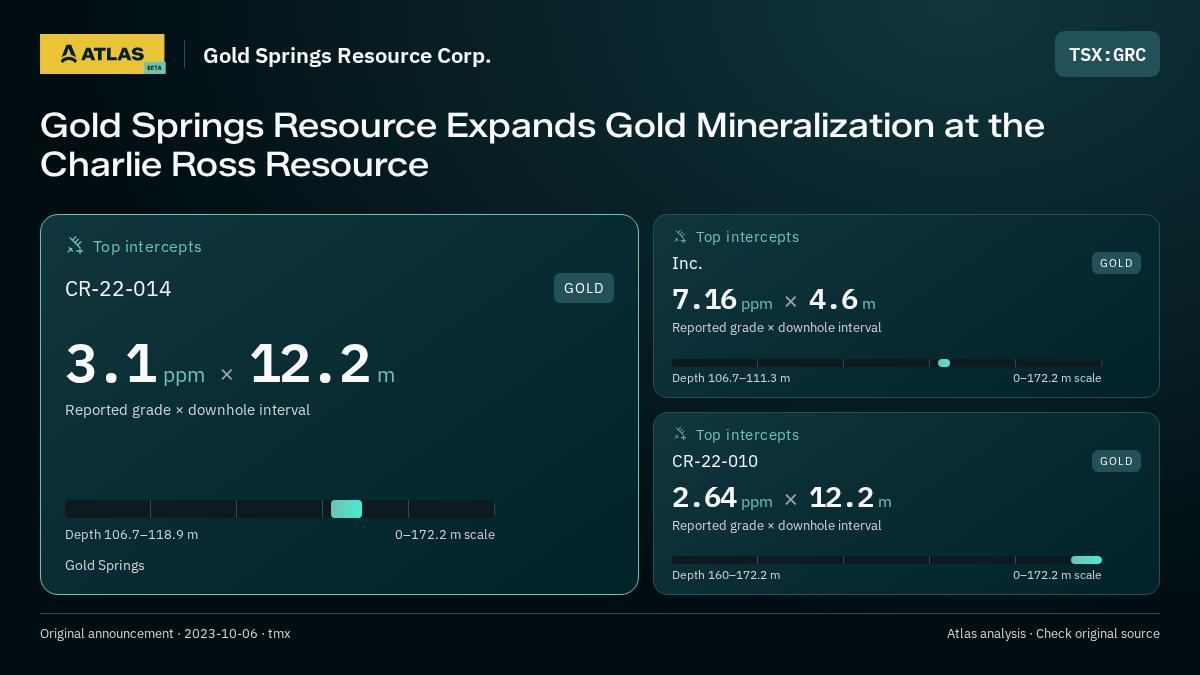Click the 7.16 ppm grade value
This screenshot has width=1200, height=675.
point(722,300)
